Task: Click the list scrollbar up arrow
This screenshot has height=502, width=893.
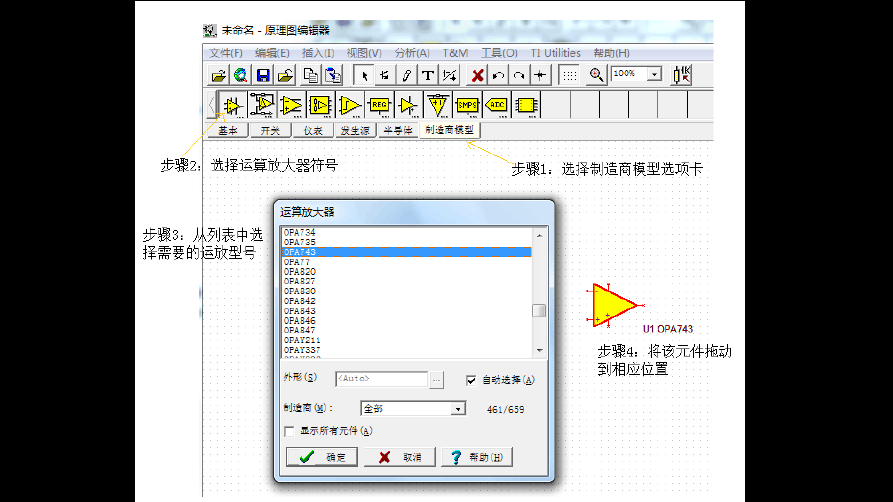Action: (539, 235)
